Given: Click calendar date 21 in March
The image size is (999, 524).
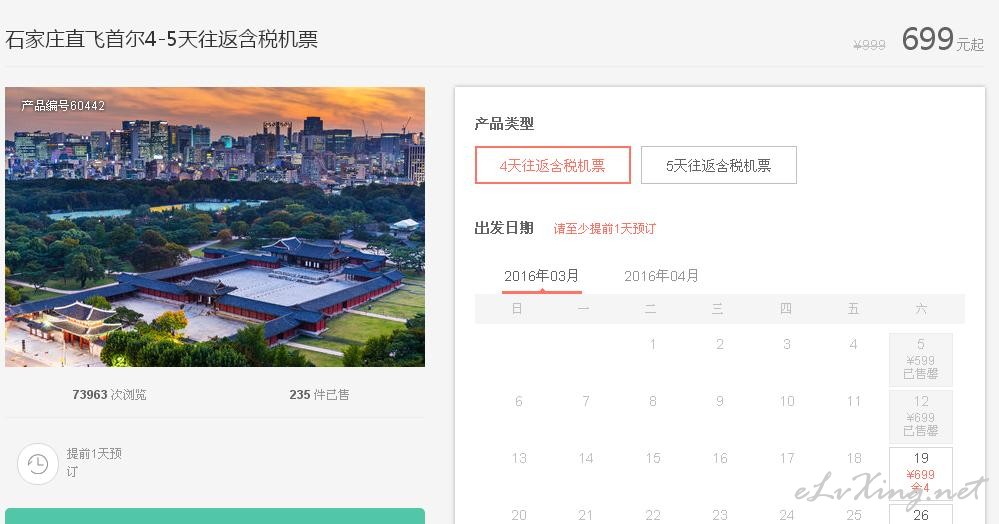Looking at the screenshot, I should click(586, 515).
